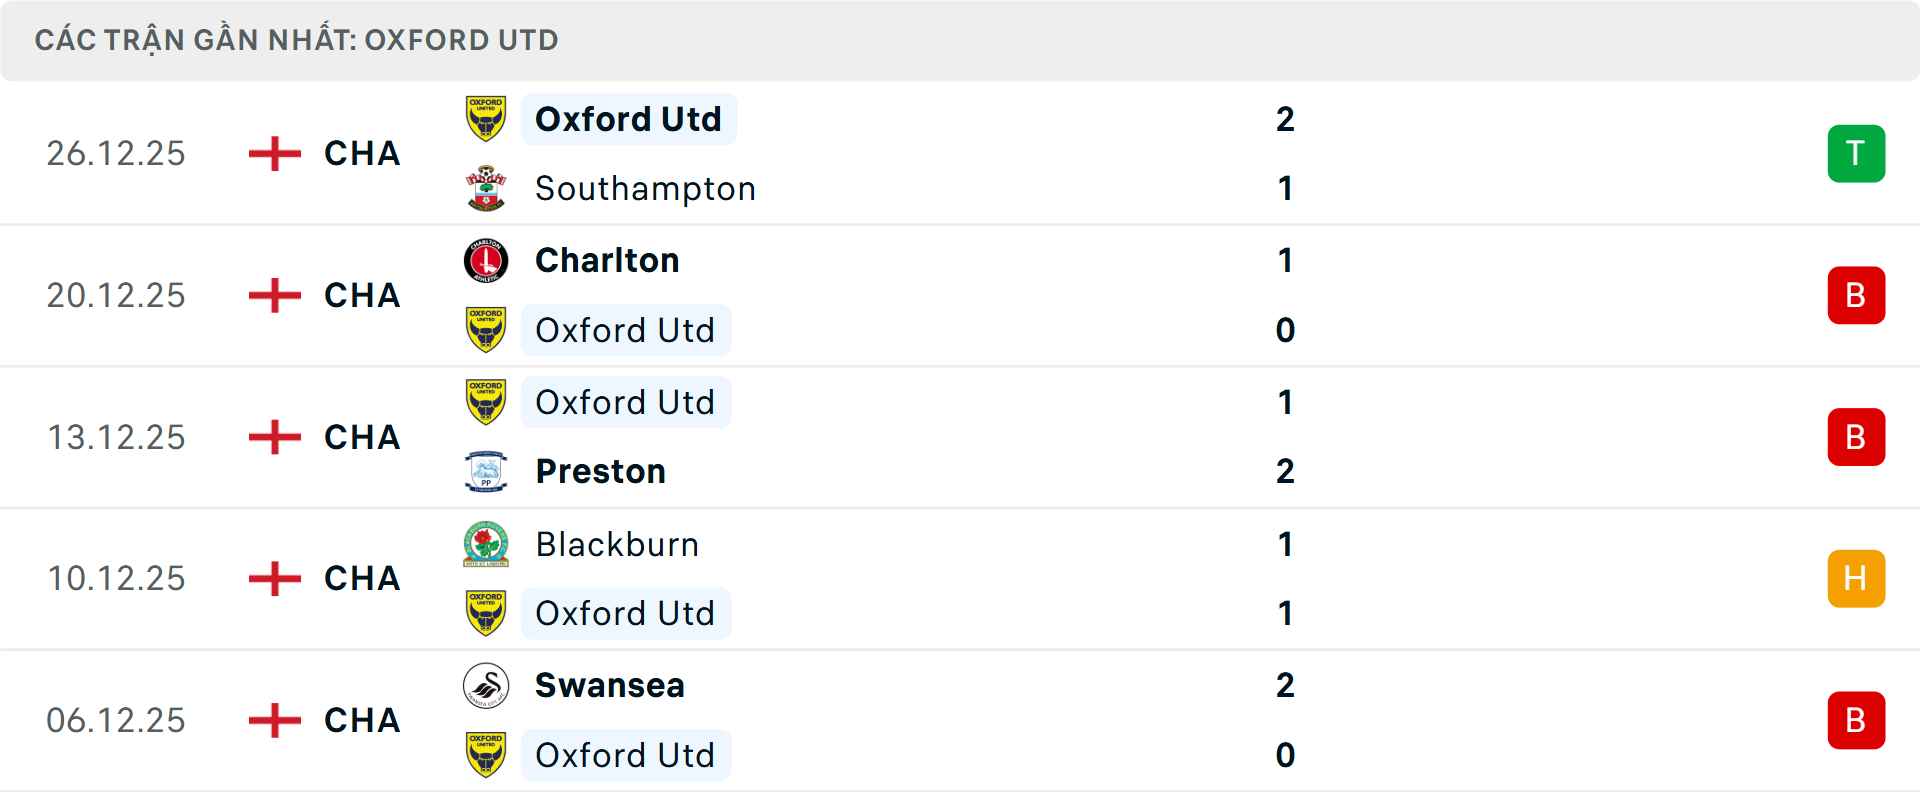Select the 10.12.25 match date
The height and width of the screenshot is (792, 1920).
click(x=116, y=579)
